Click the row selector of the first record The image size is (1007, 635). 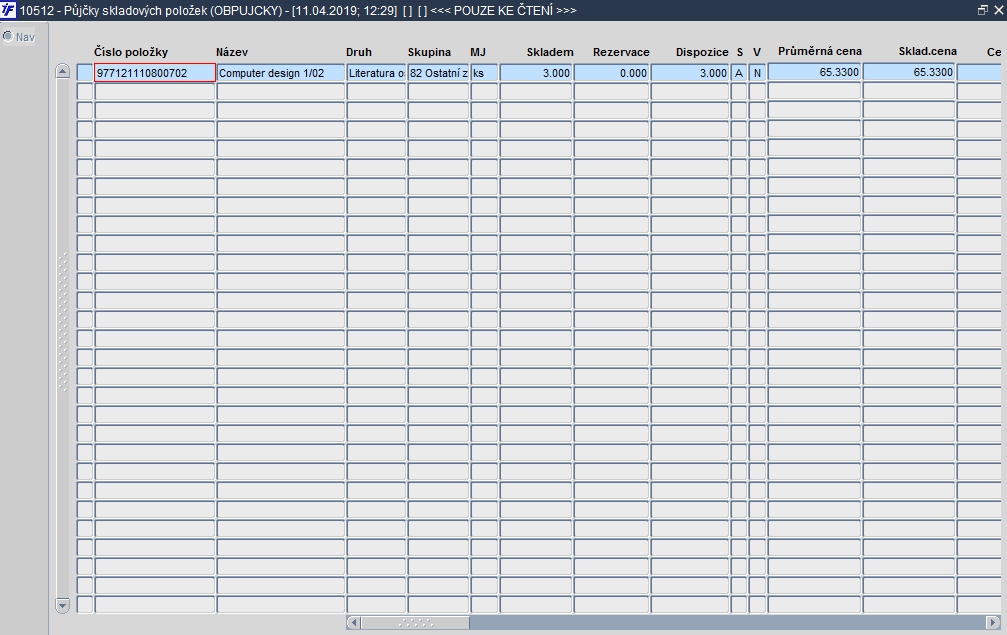(85, 73)
